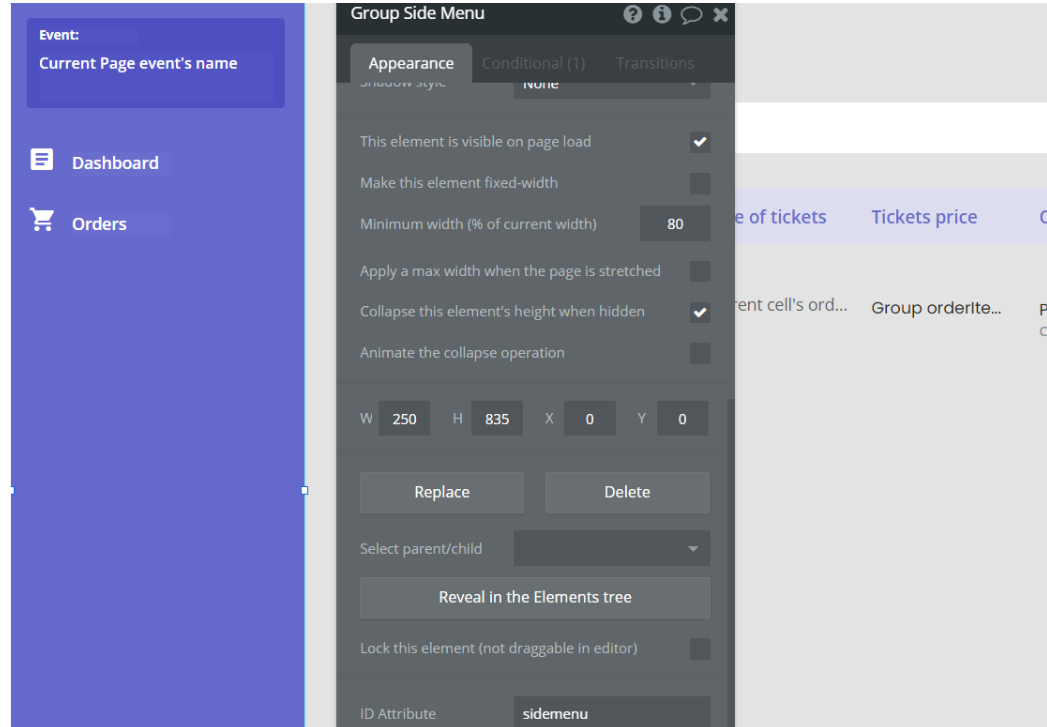This screenshot has height=727, width=1047.
Task: Open the Transitions tab
Action: tap(654, 63)
